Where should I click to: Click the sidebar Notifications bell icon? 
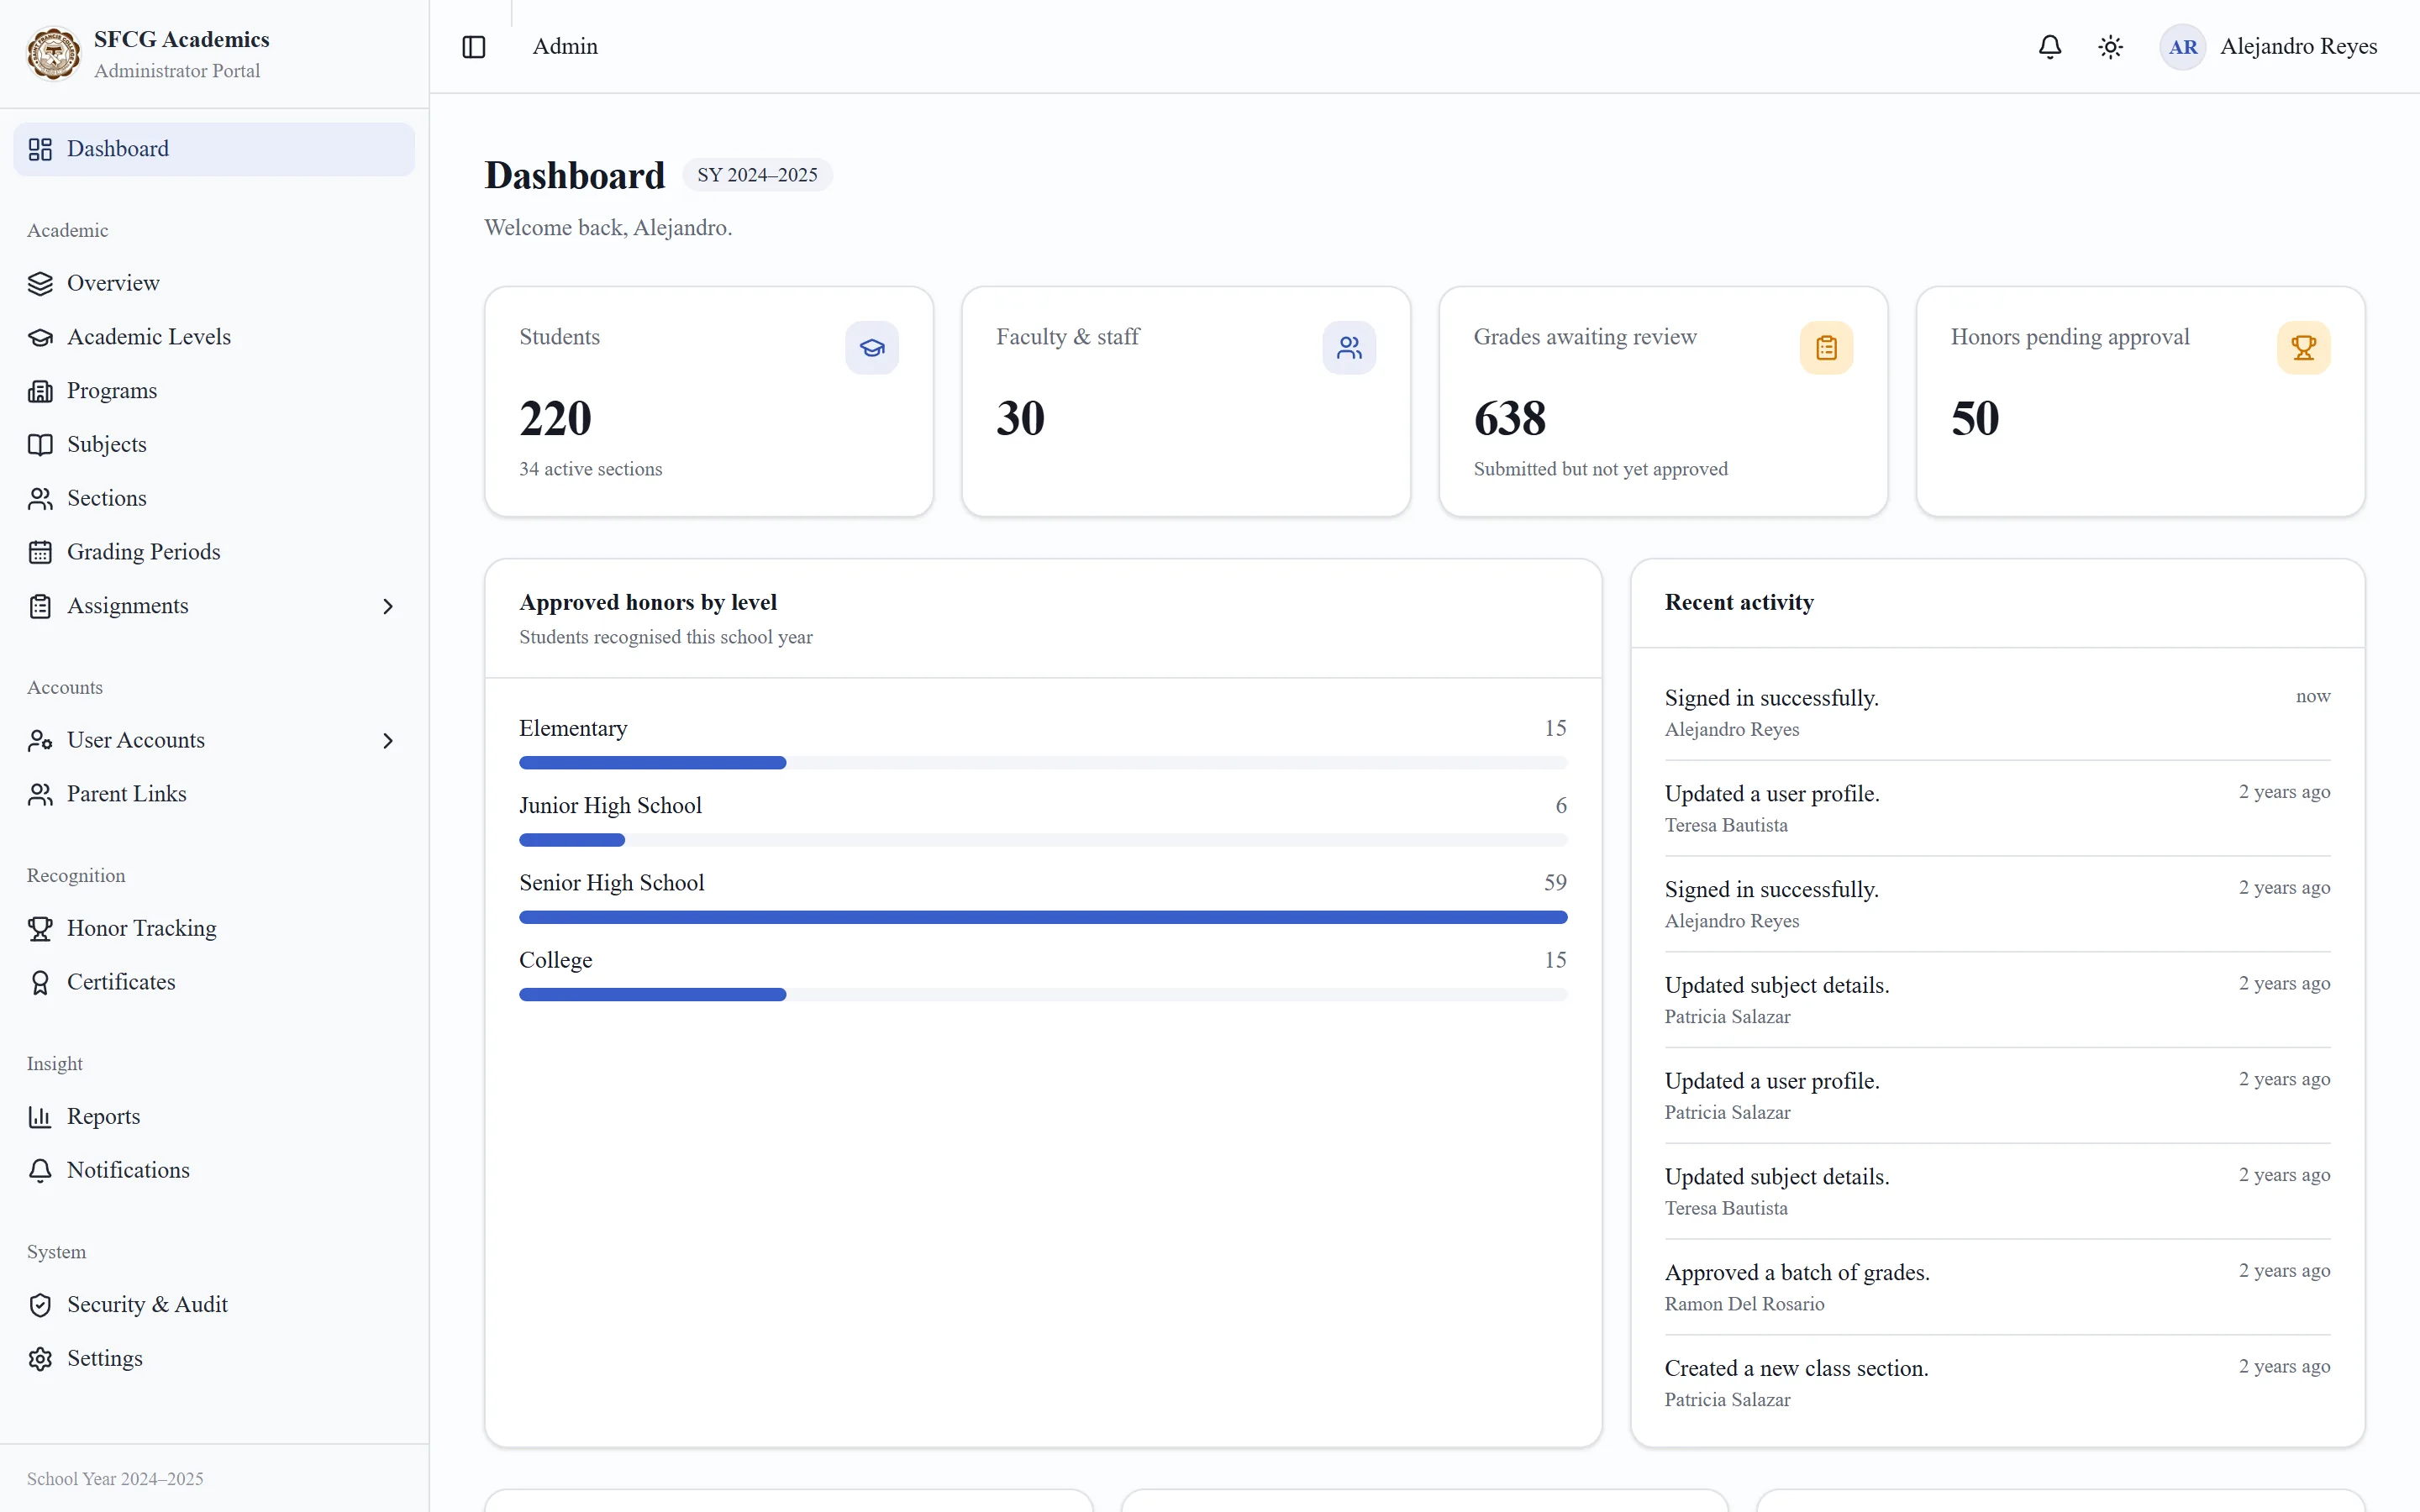40,1170
